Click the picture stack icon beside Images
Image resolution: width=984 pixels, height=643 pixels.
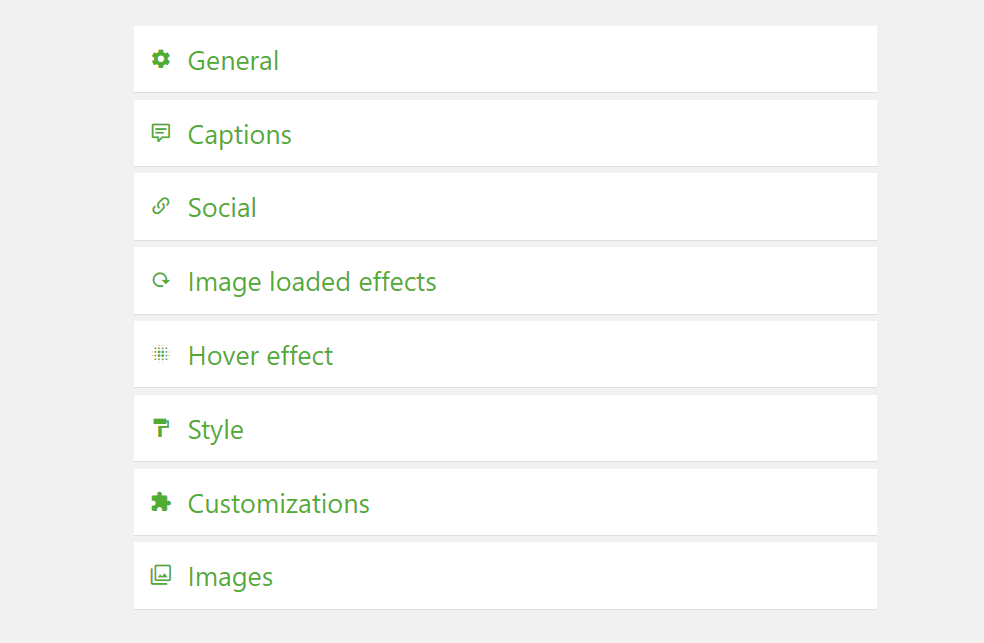coord(161,575)
